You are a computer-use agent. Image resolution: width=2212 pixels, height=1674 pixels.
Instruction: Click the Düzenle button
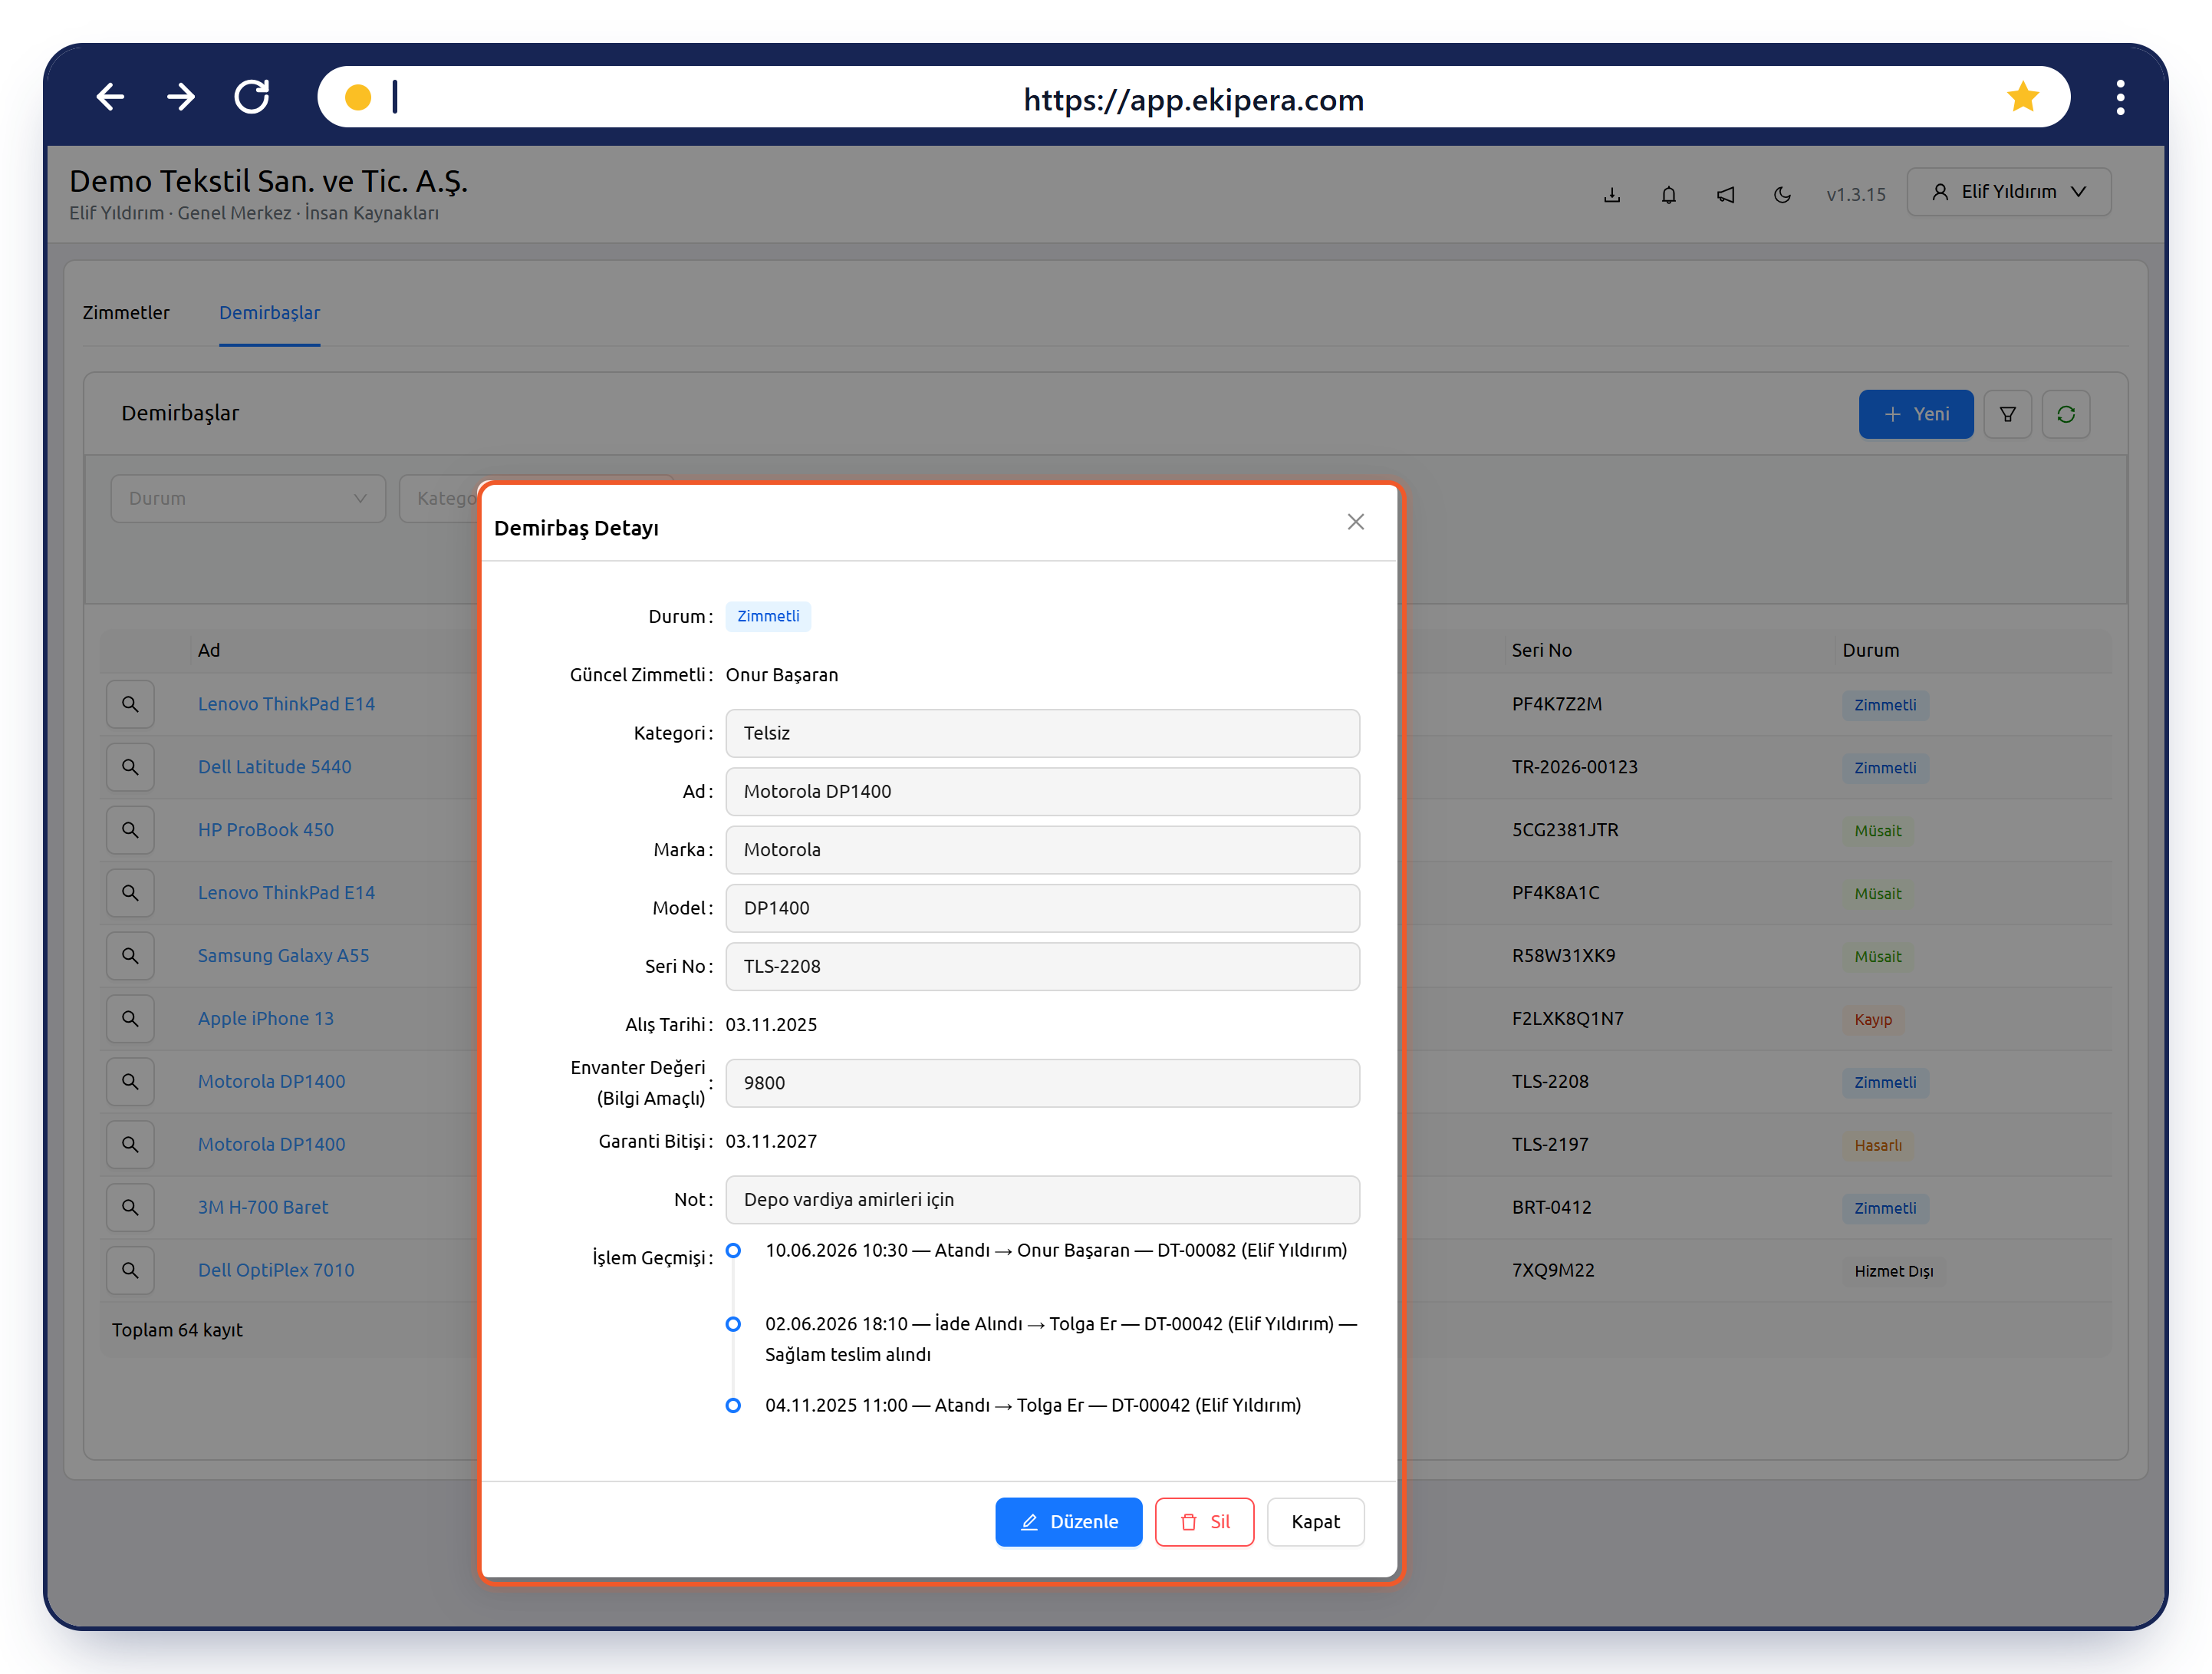pos(1068,1521)
